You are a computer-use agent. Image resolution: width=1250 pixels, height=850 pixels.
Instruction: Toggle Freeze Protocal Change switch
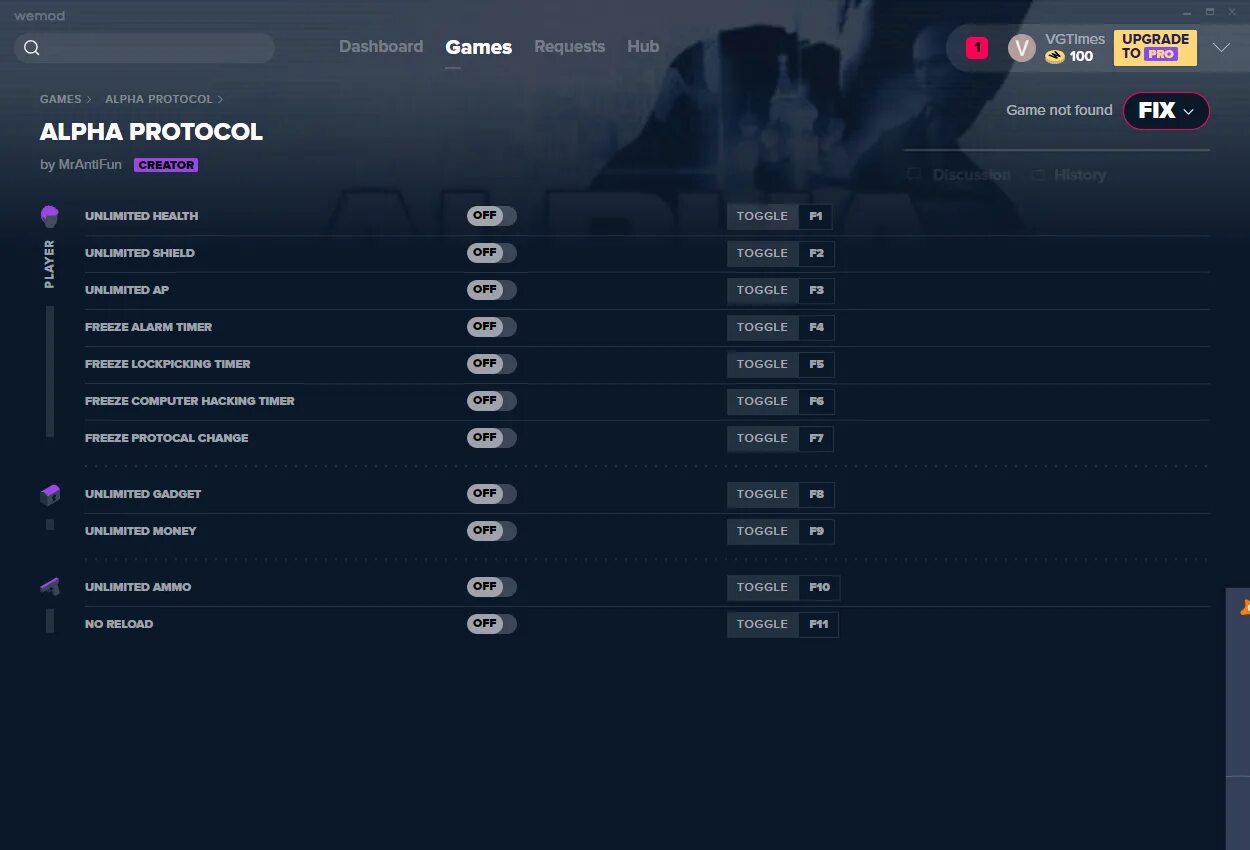(492, 438)
